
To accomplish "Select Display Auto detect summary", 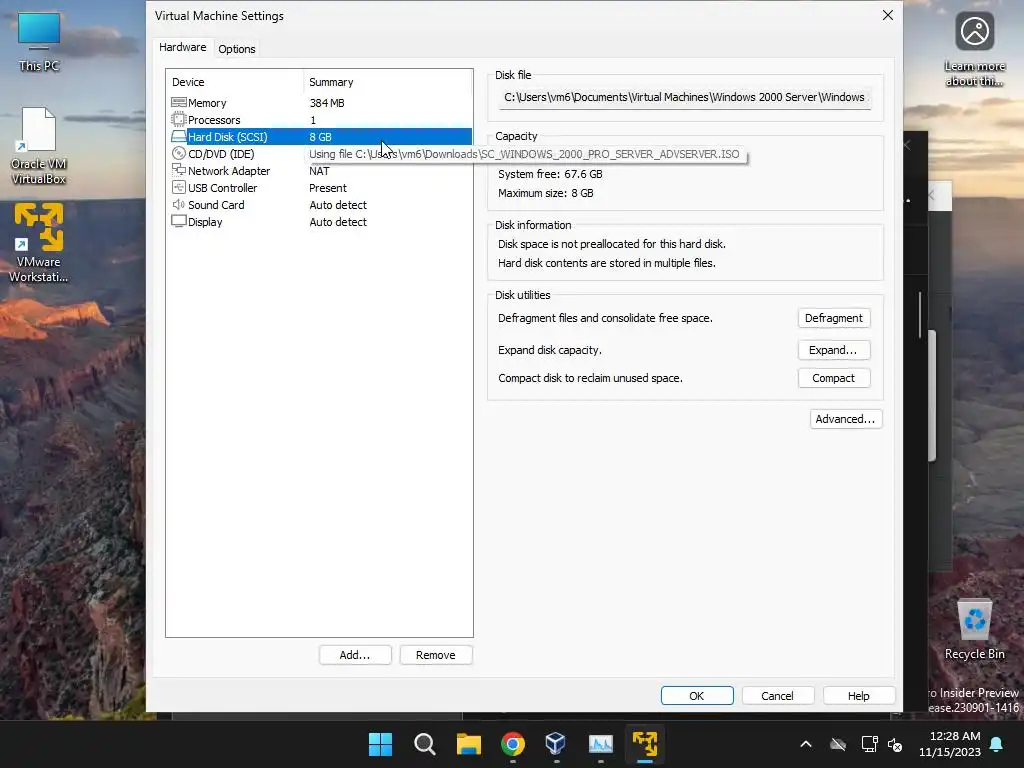I will tap(338, 222).
